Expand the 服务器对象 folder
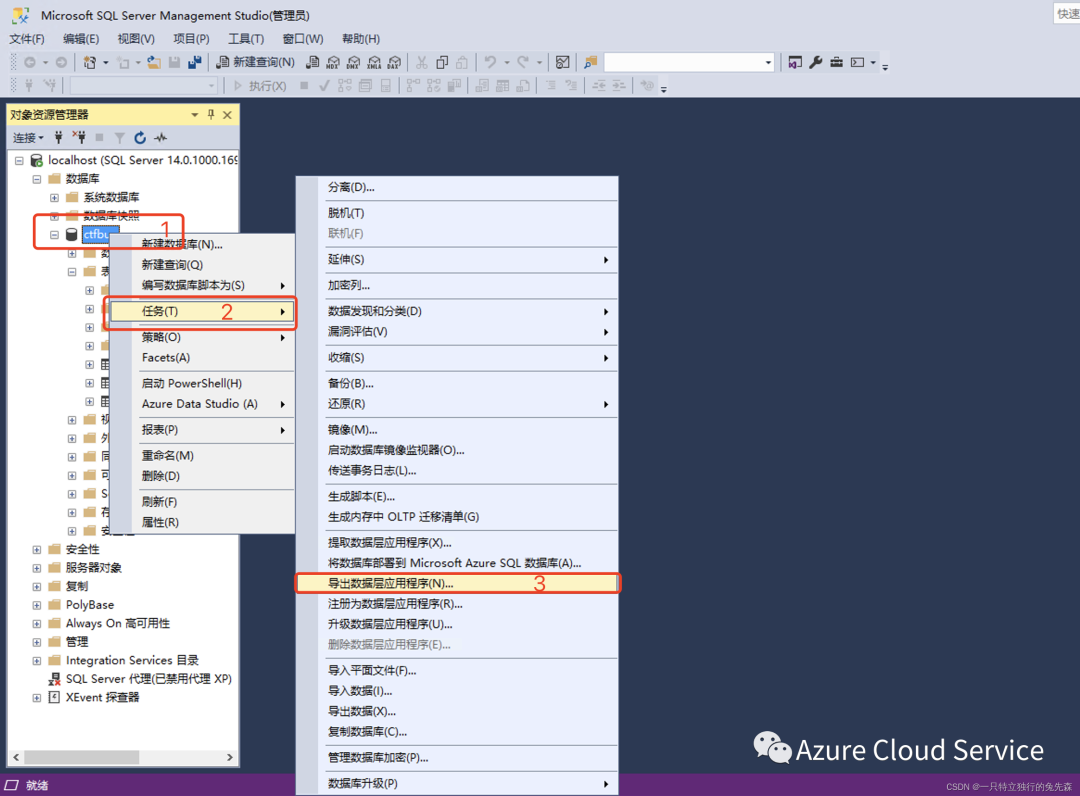The width and height of the screenshot is (1080, 796). (x=37, y=568)
